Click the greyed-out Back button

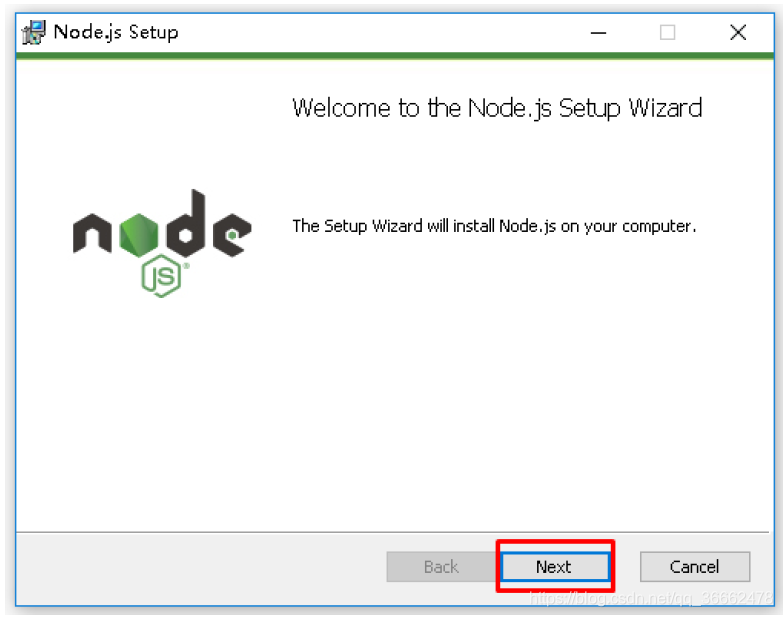pyautogui.click(x=441, y=567)
